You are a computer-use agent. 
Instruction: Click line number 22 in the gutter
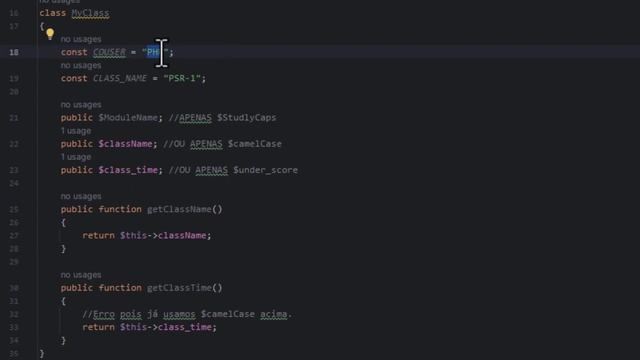14,144
